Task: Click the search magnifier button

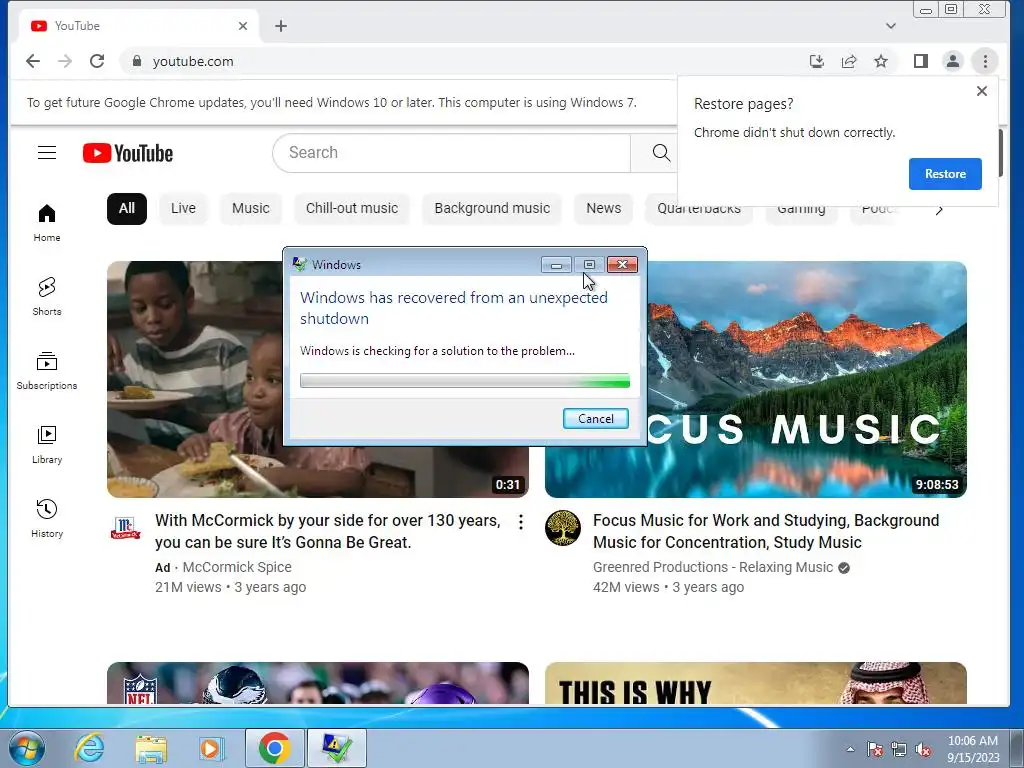Action: (x=661, y=153)
